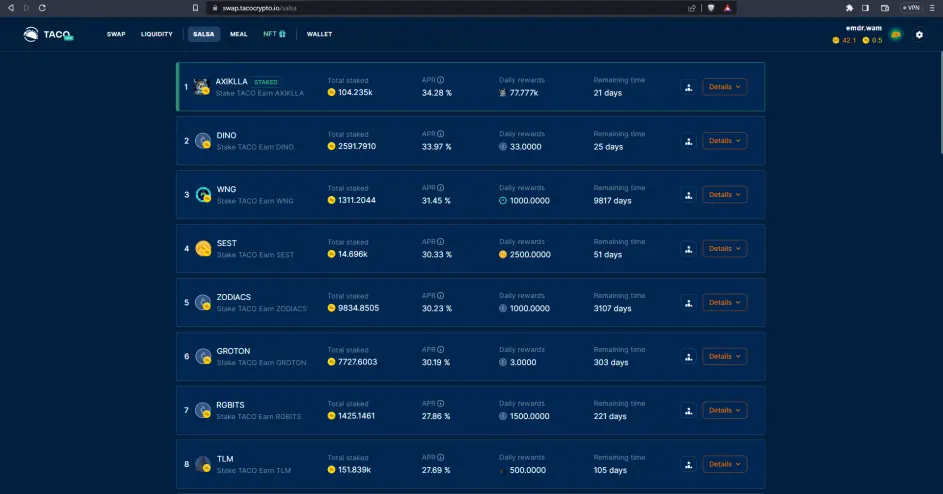The width and height of the screenshot is (943, 494).
Task: Open the Taco logo home link
Action: click(48, 34)
